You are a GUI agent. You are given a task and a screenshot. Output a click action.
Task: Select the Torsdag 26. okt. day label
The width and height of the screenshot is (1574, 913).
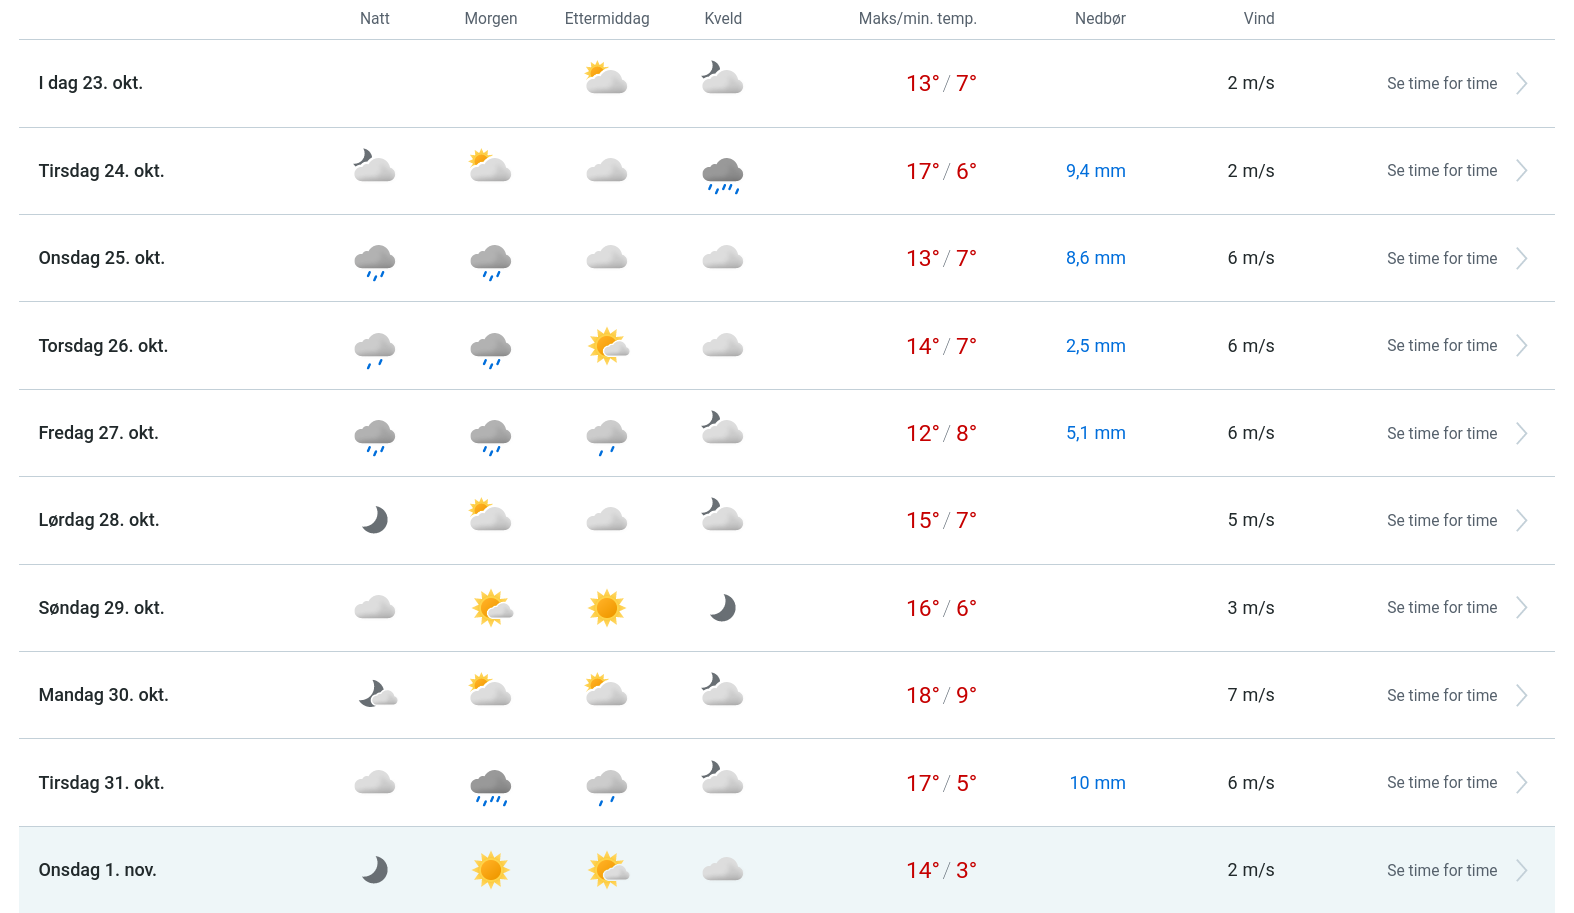[103, 346]
